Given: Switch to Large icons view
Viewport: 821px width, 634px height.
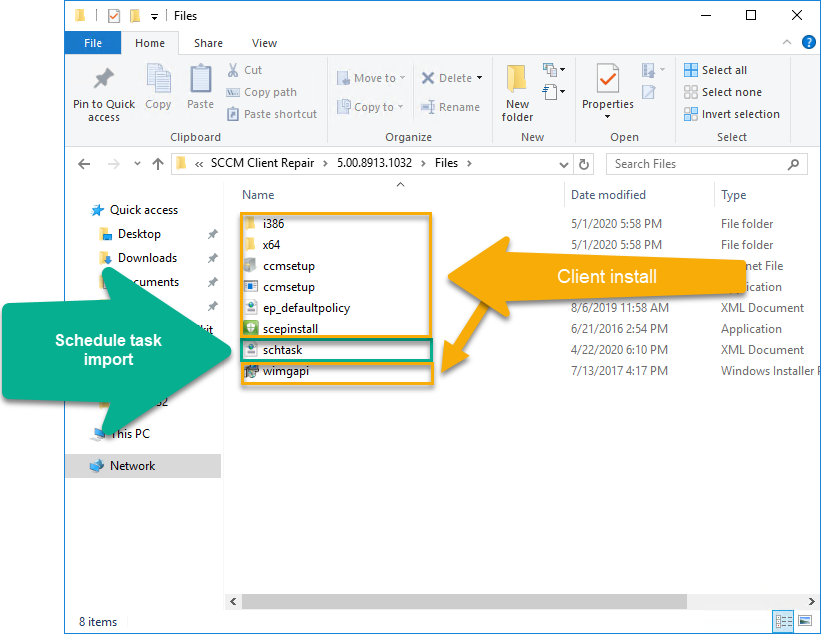Looking at the screenshot, I should 805,621.
